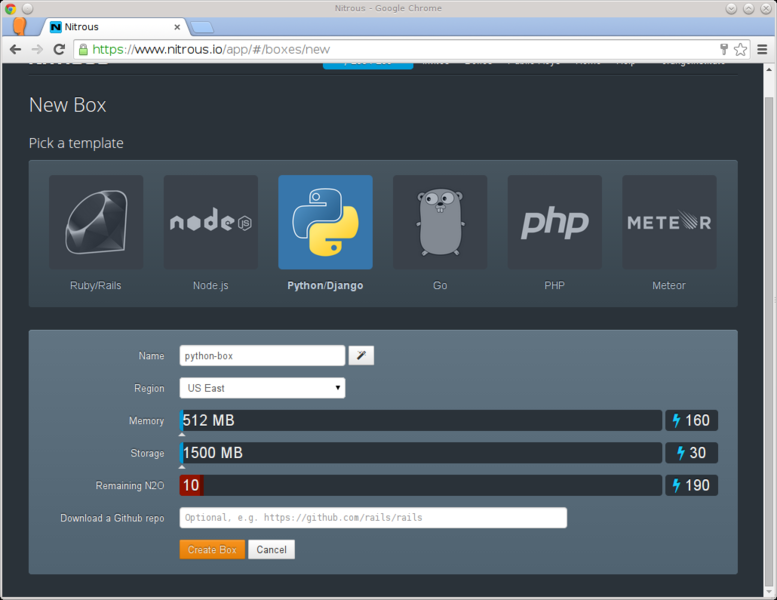Viewport: 777px width, 600px height.
Task: Click the magic wand name generator icon
Action: click(x=361, y=355)
